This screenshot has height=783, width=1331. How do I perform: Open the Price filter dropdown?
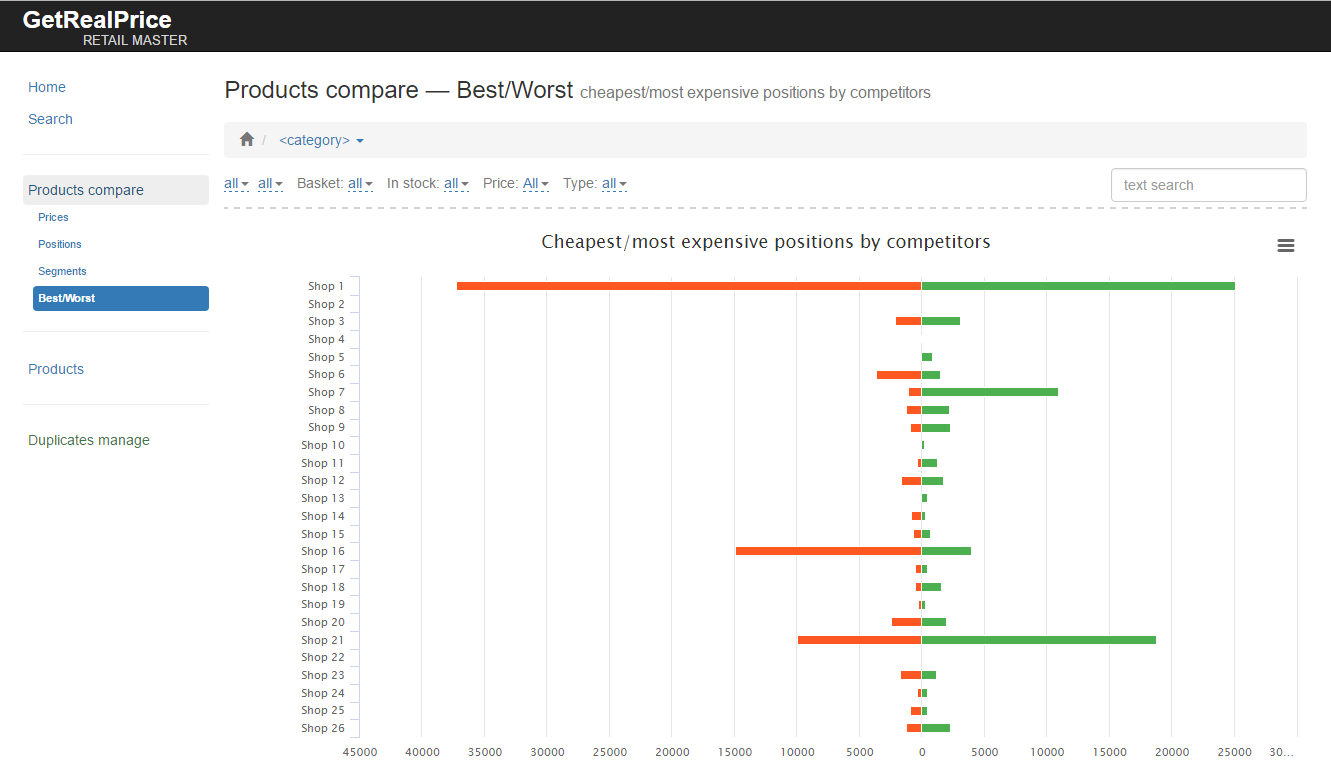pos(535,184)
